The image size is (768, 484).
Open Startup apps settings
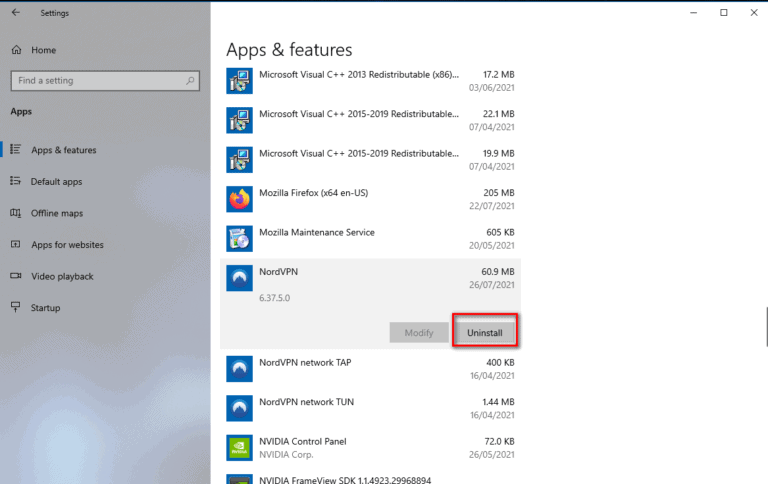point(45,308)
